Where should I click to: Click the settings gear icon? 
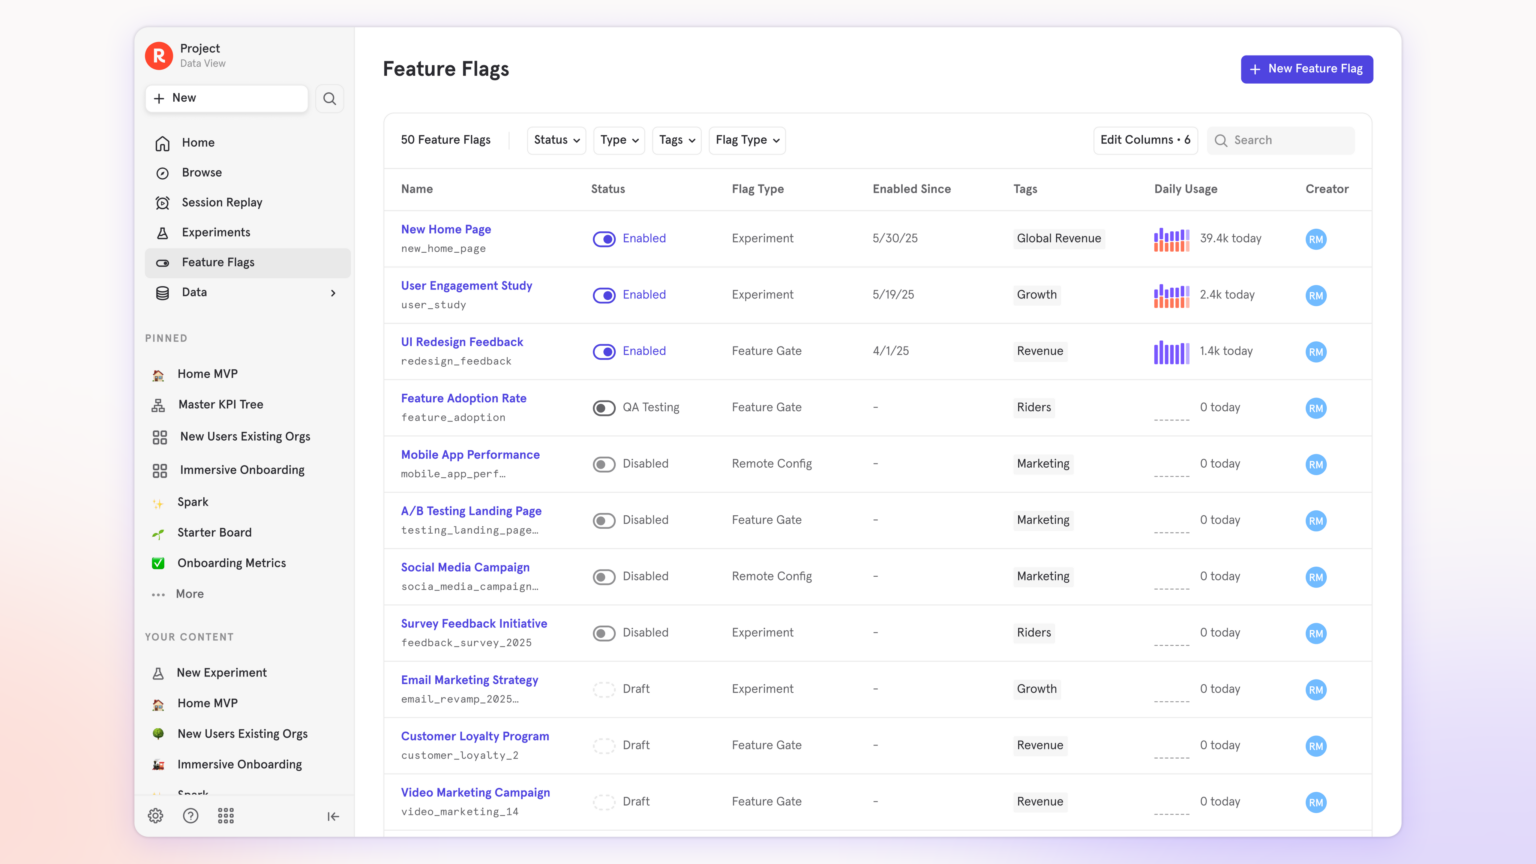point(155,816)
